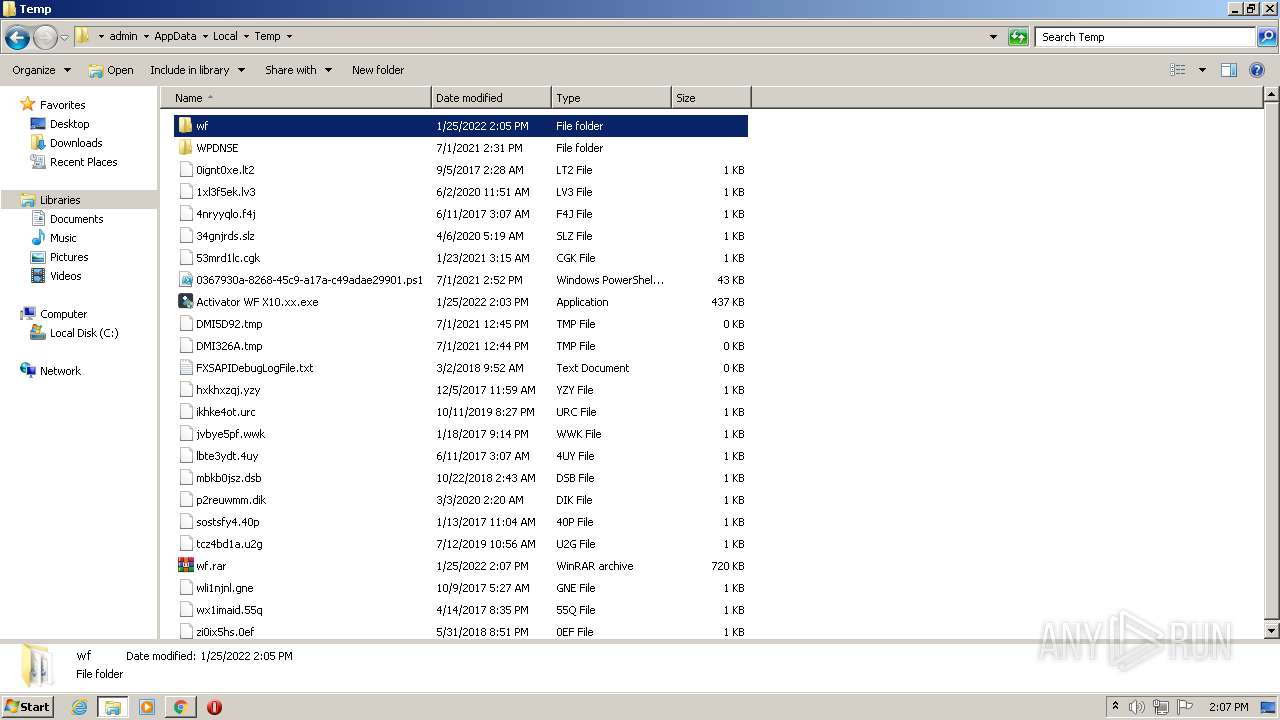Click the Action Center flag tray icon
The width and height of the screenshot is (1280, 720).
pos(1185,707)
